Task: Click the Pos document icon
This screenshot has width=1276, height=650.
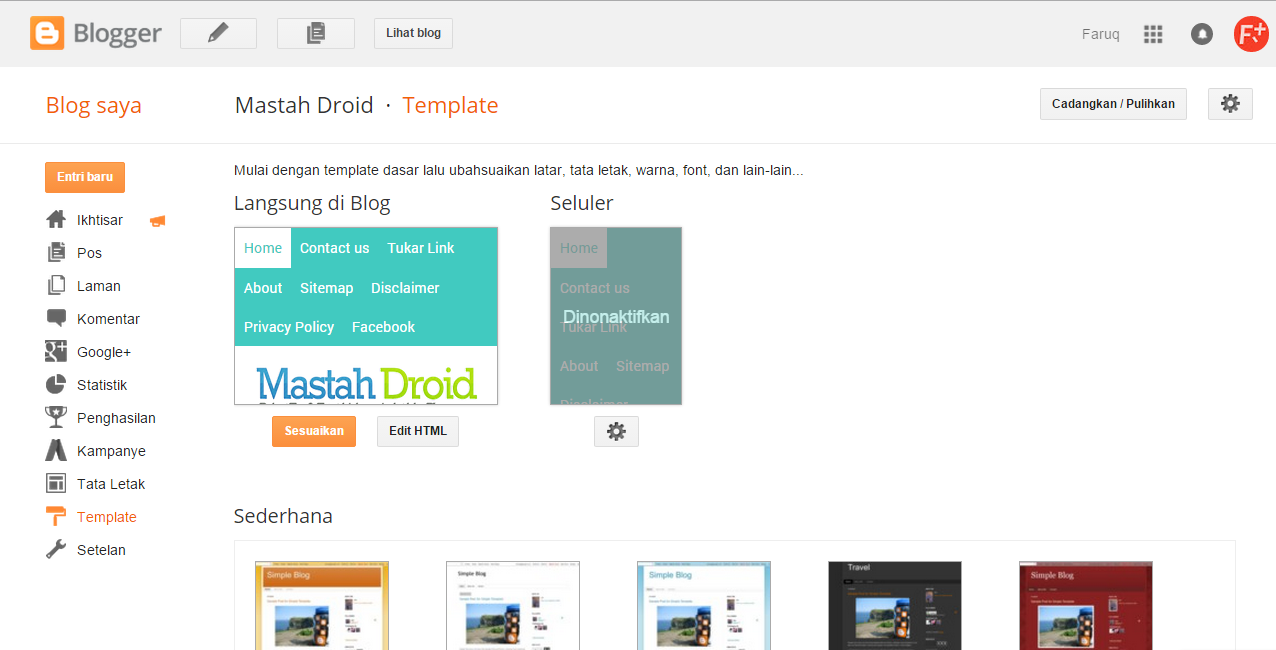Action: (x=56, y=253)
